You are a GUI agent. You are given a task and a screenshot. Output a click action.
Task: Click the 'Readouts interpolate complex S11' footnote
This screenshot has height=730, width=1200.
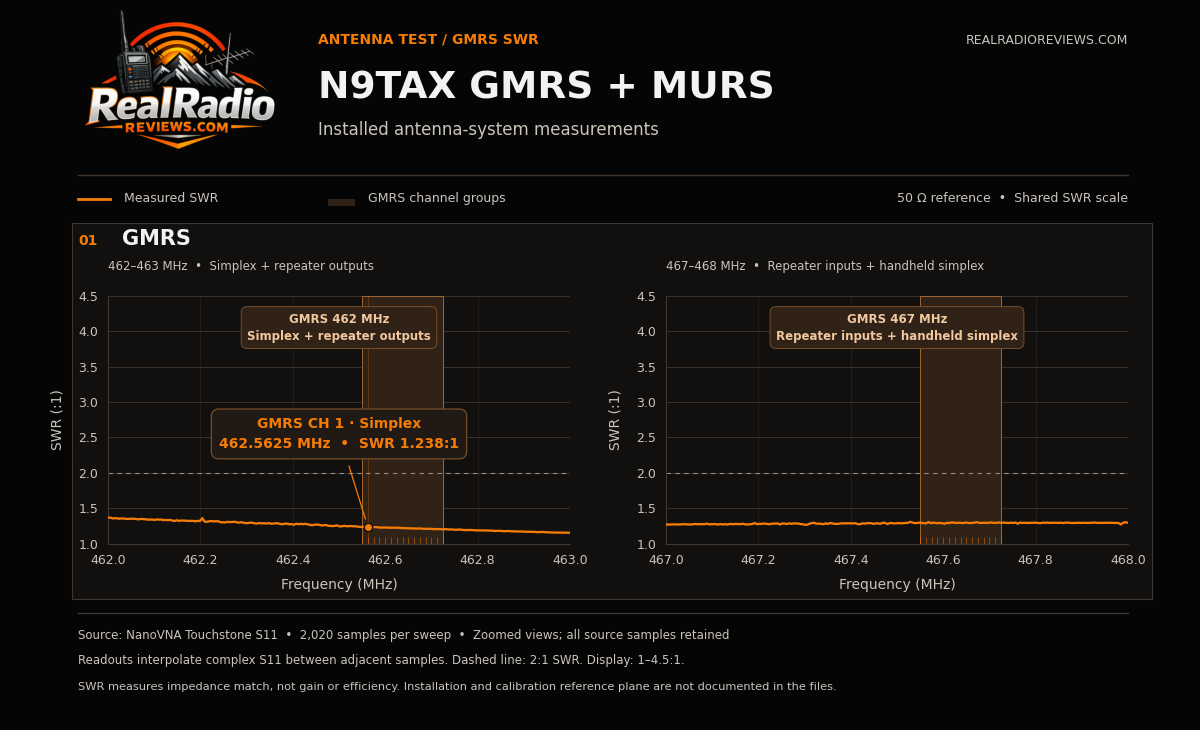(x=381, y=660)
